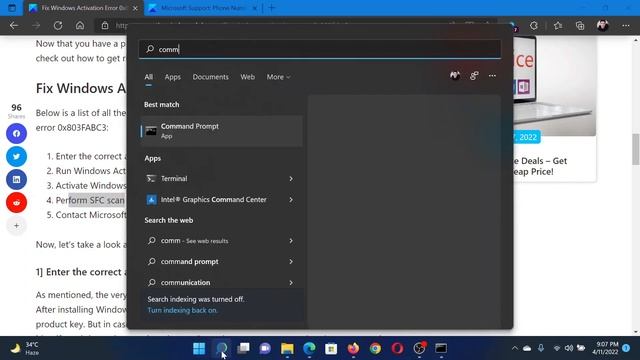Open the Windows Start button

tap(199, 348)
